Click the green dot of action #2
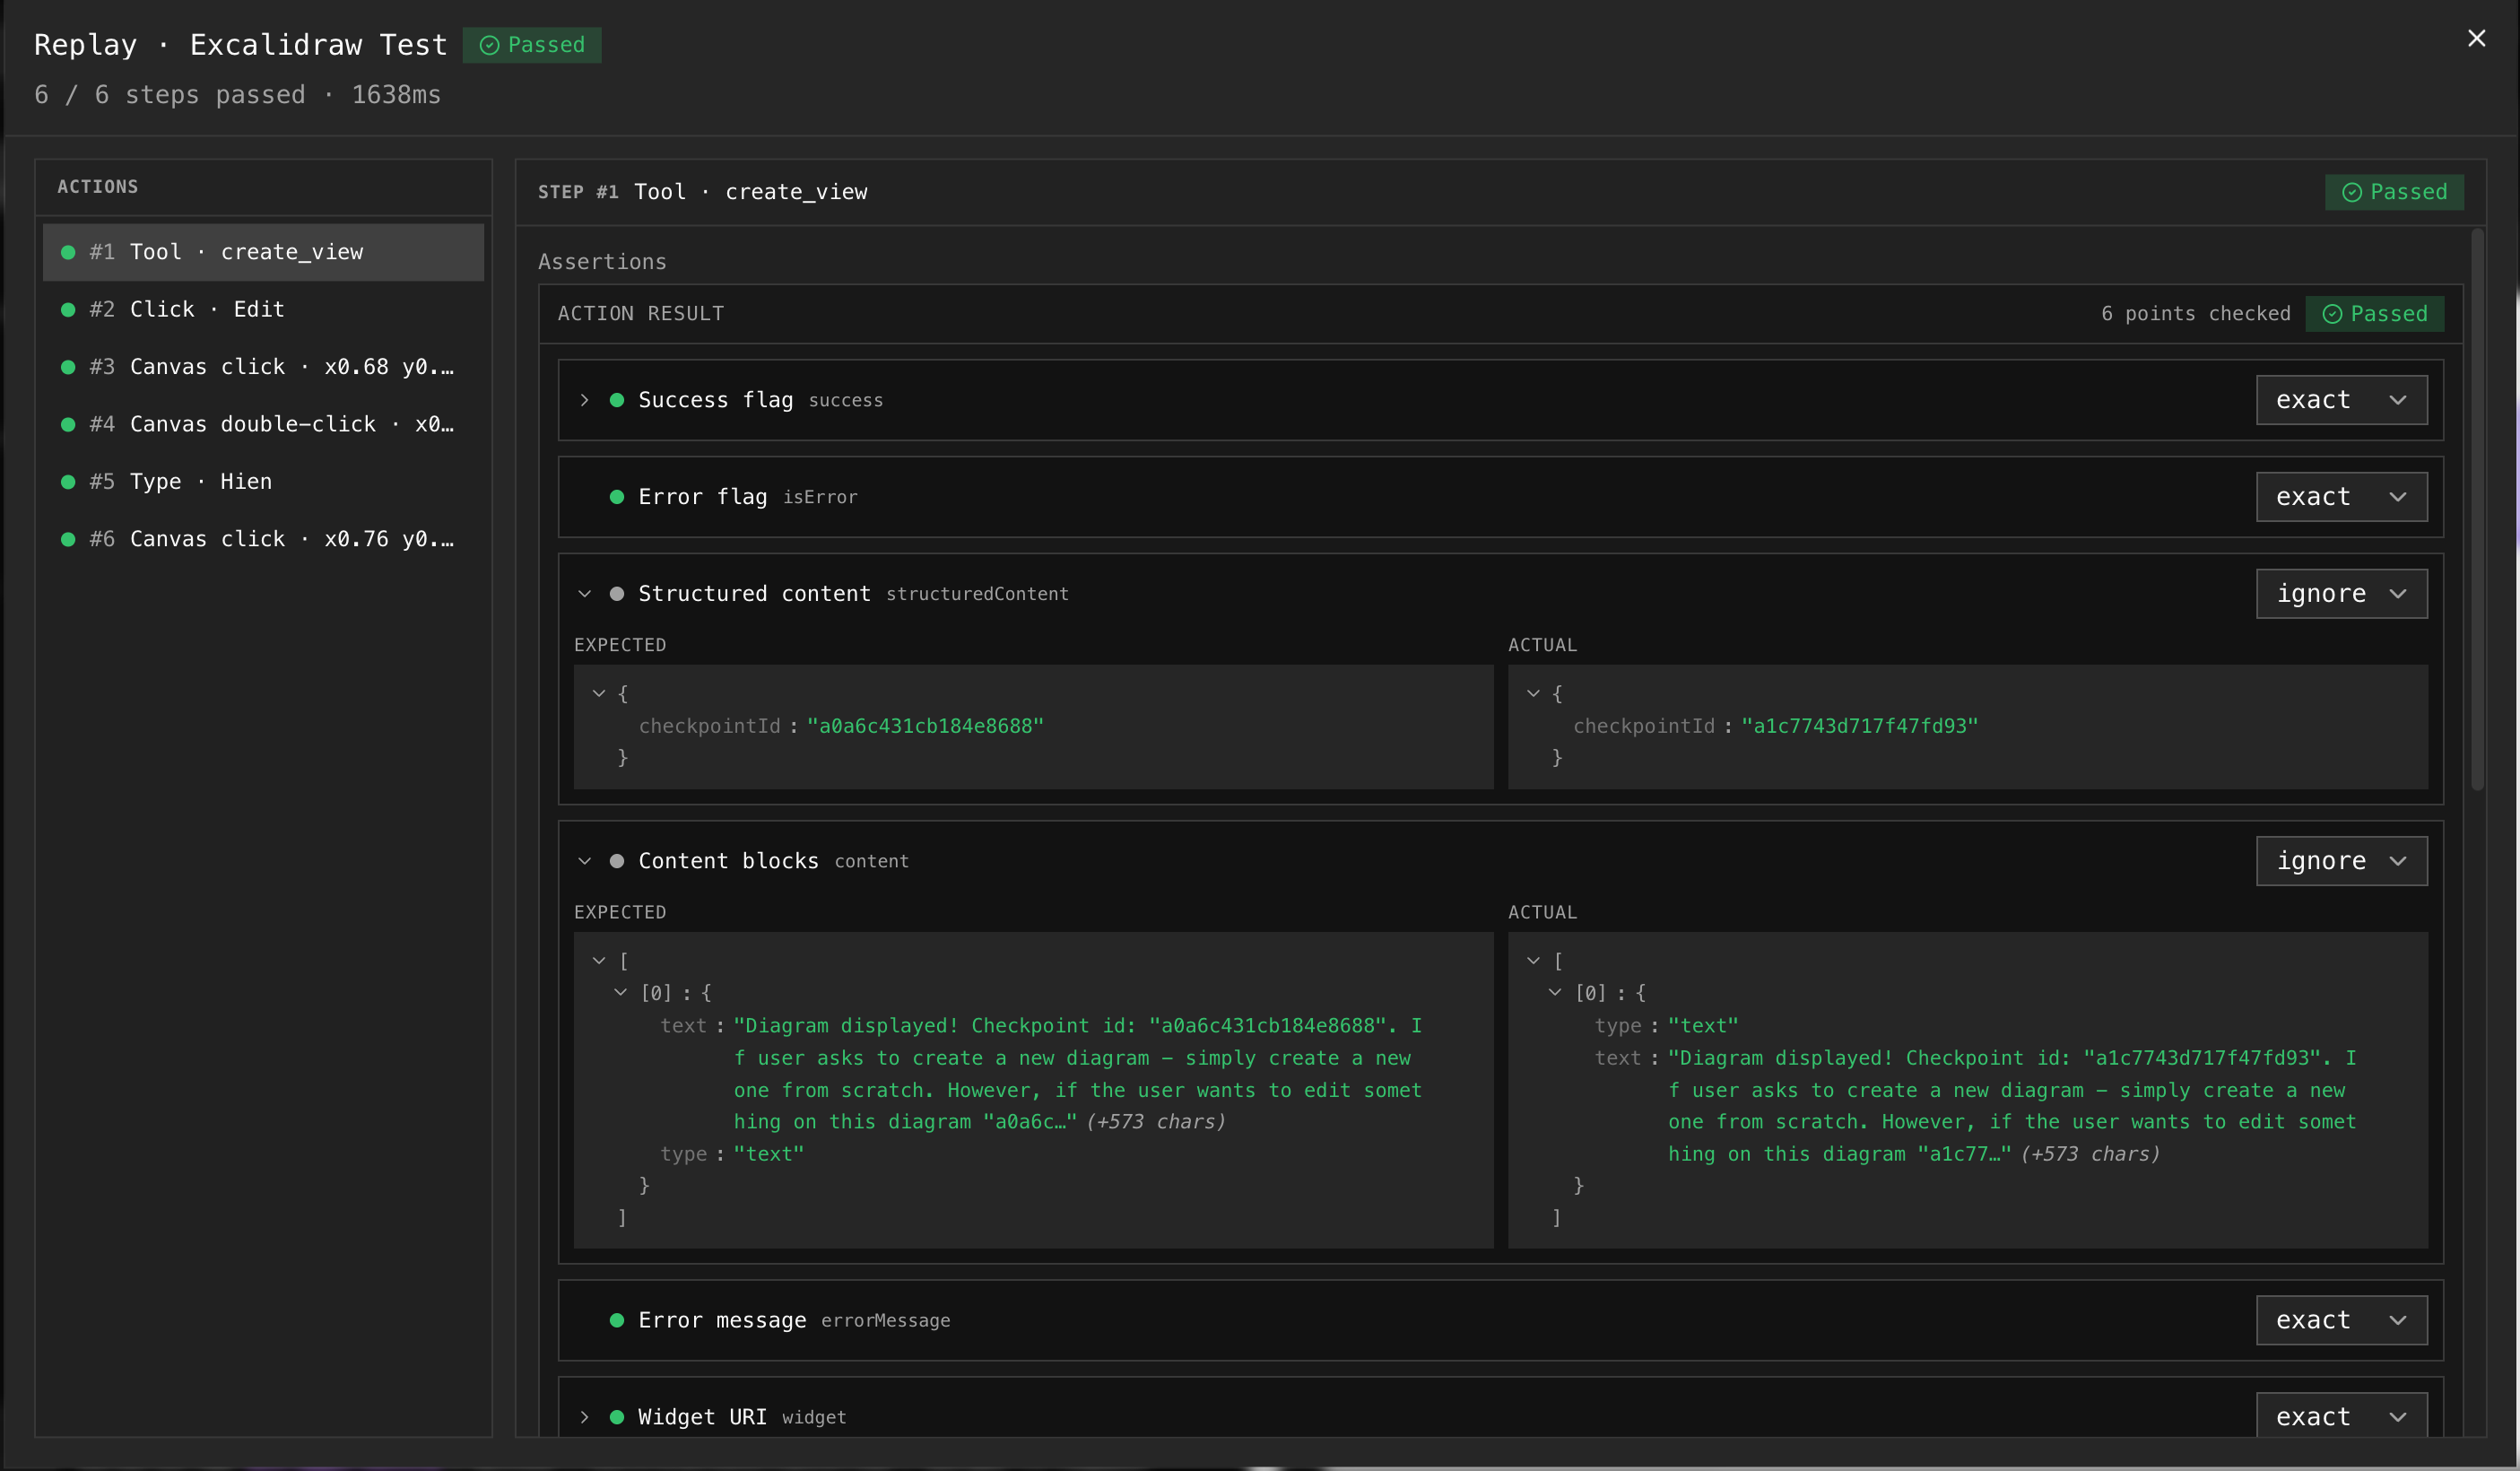Viewport: 2520px width, 1471px height. click(68, 310)
